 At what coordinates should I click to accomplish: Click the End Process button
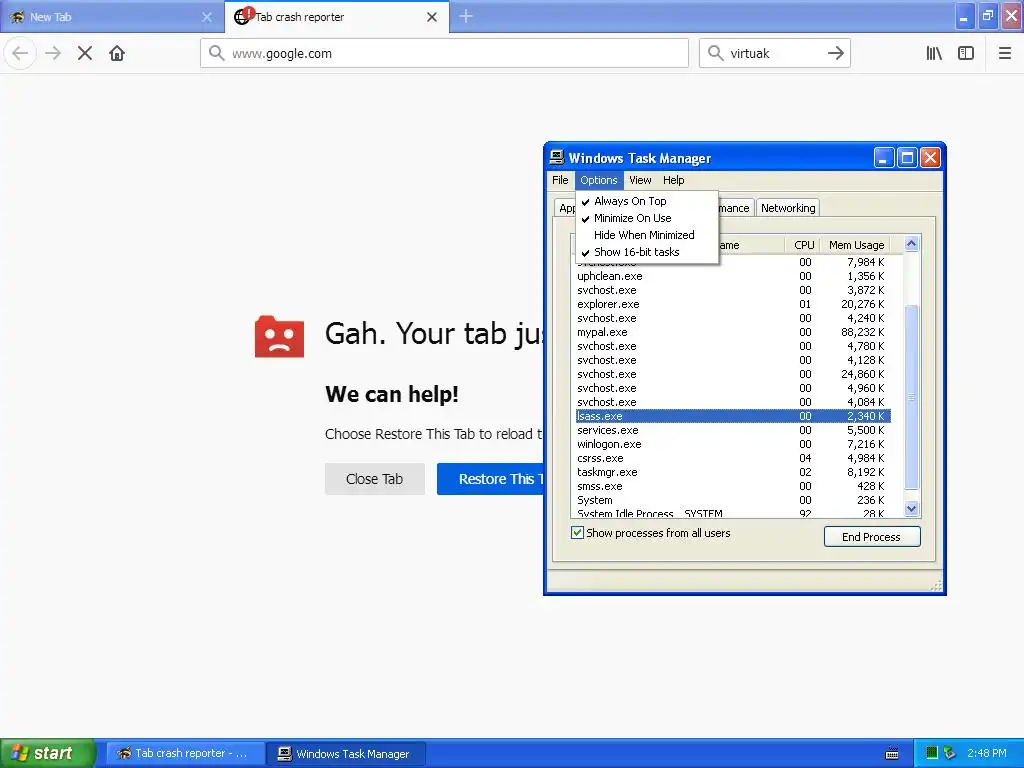[x=872, y=537]
